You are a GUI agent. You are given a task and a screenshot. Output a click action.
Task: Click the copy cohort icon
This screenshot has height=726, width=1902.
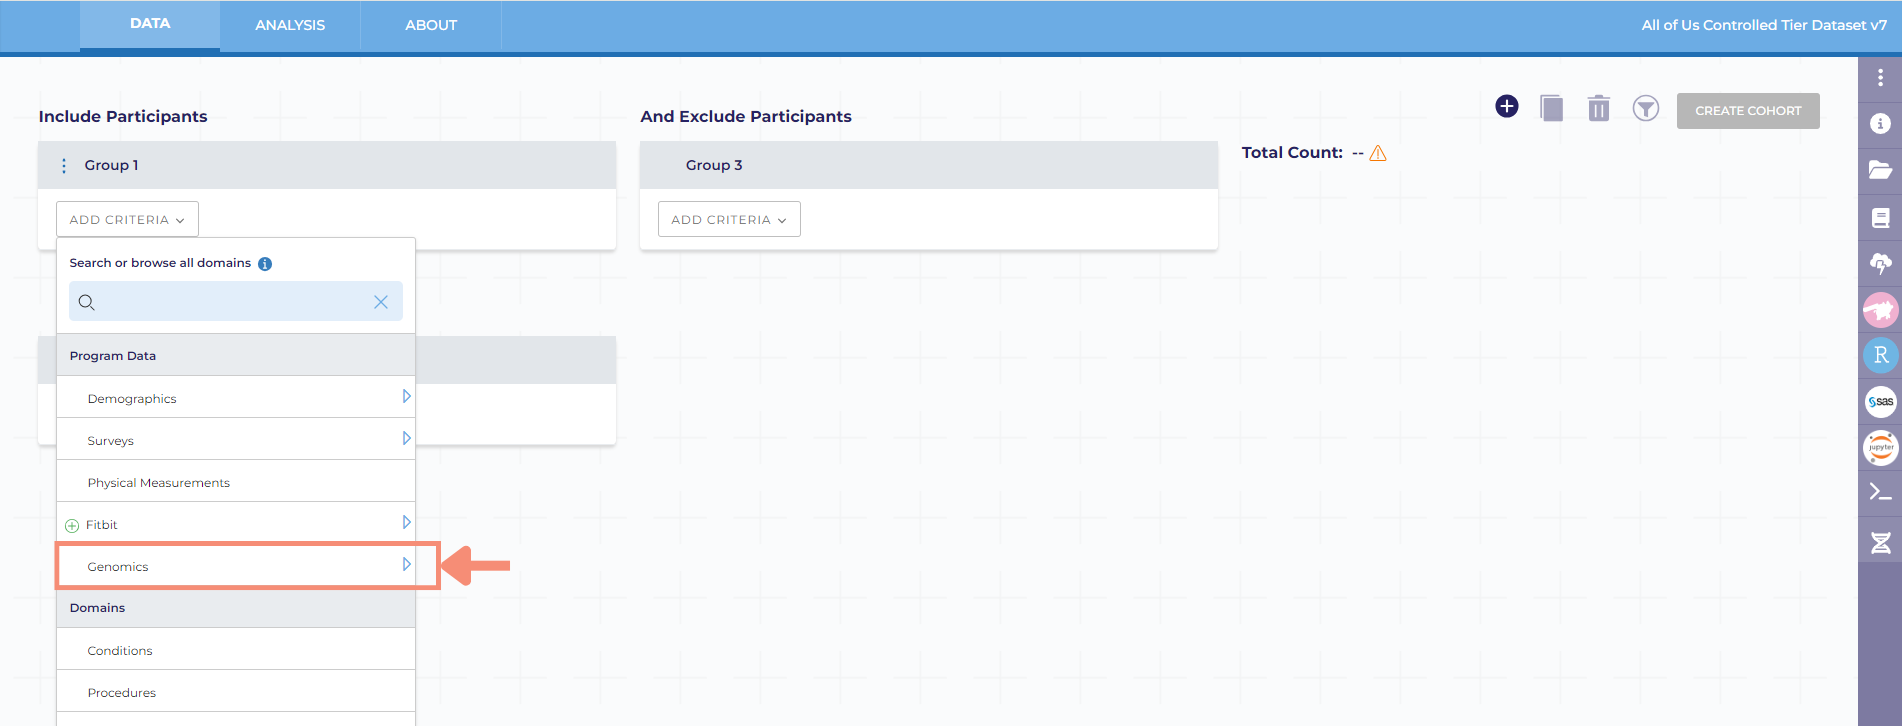1552,108
